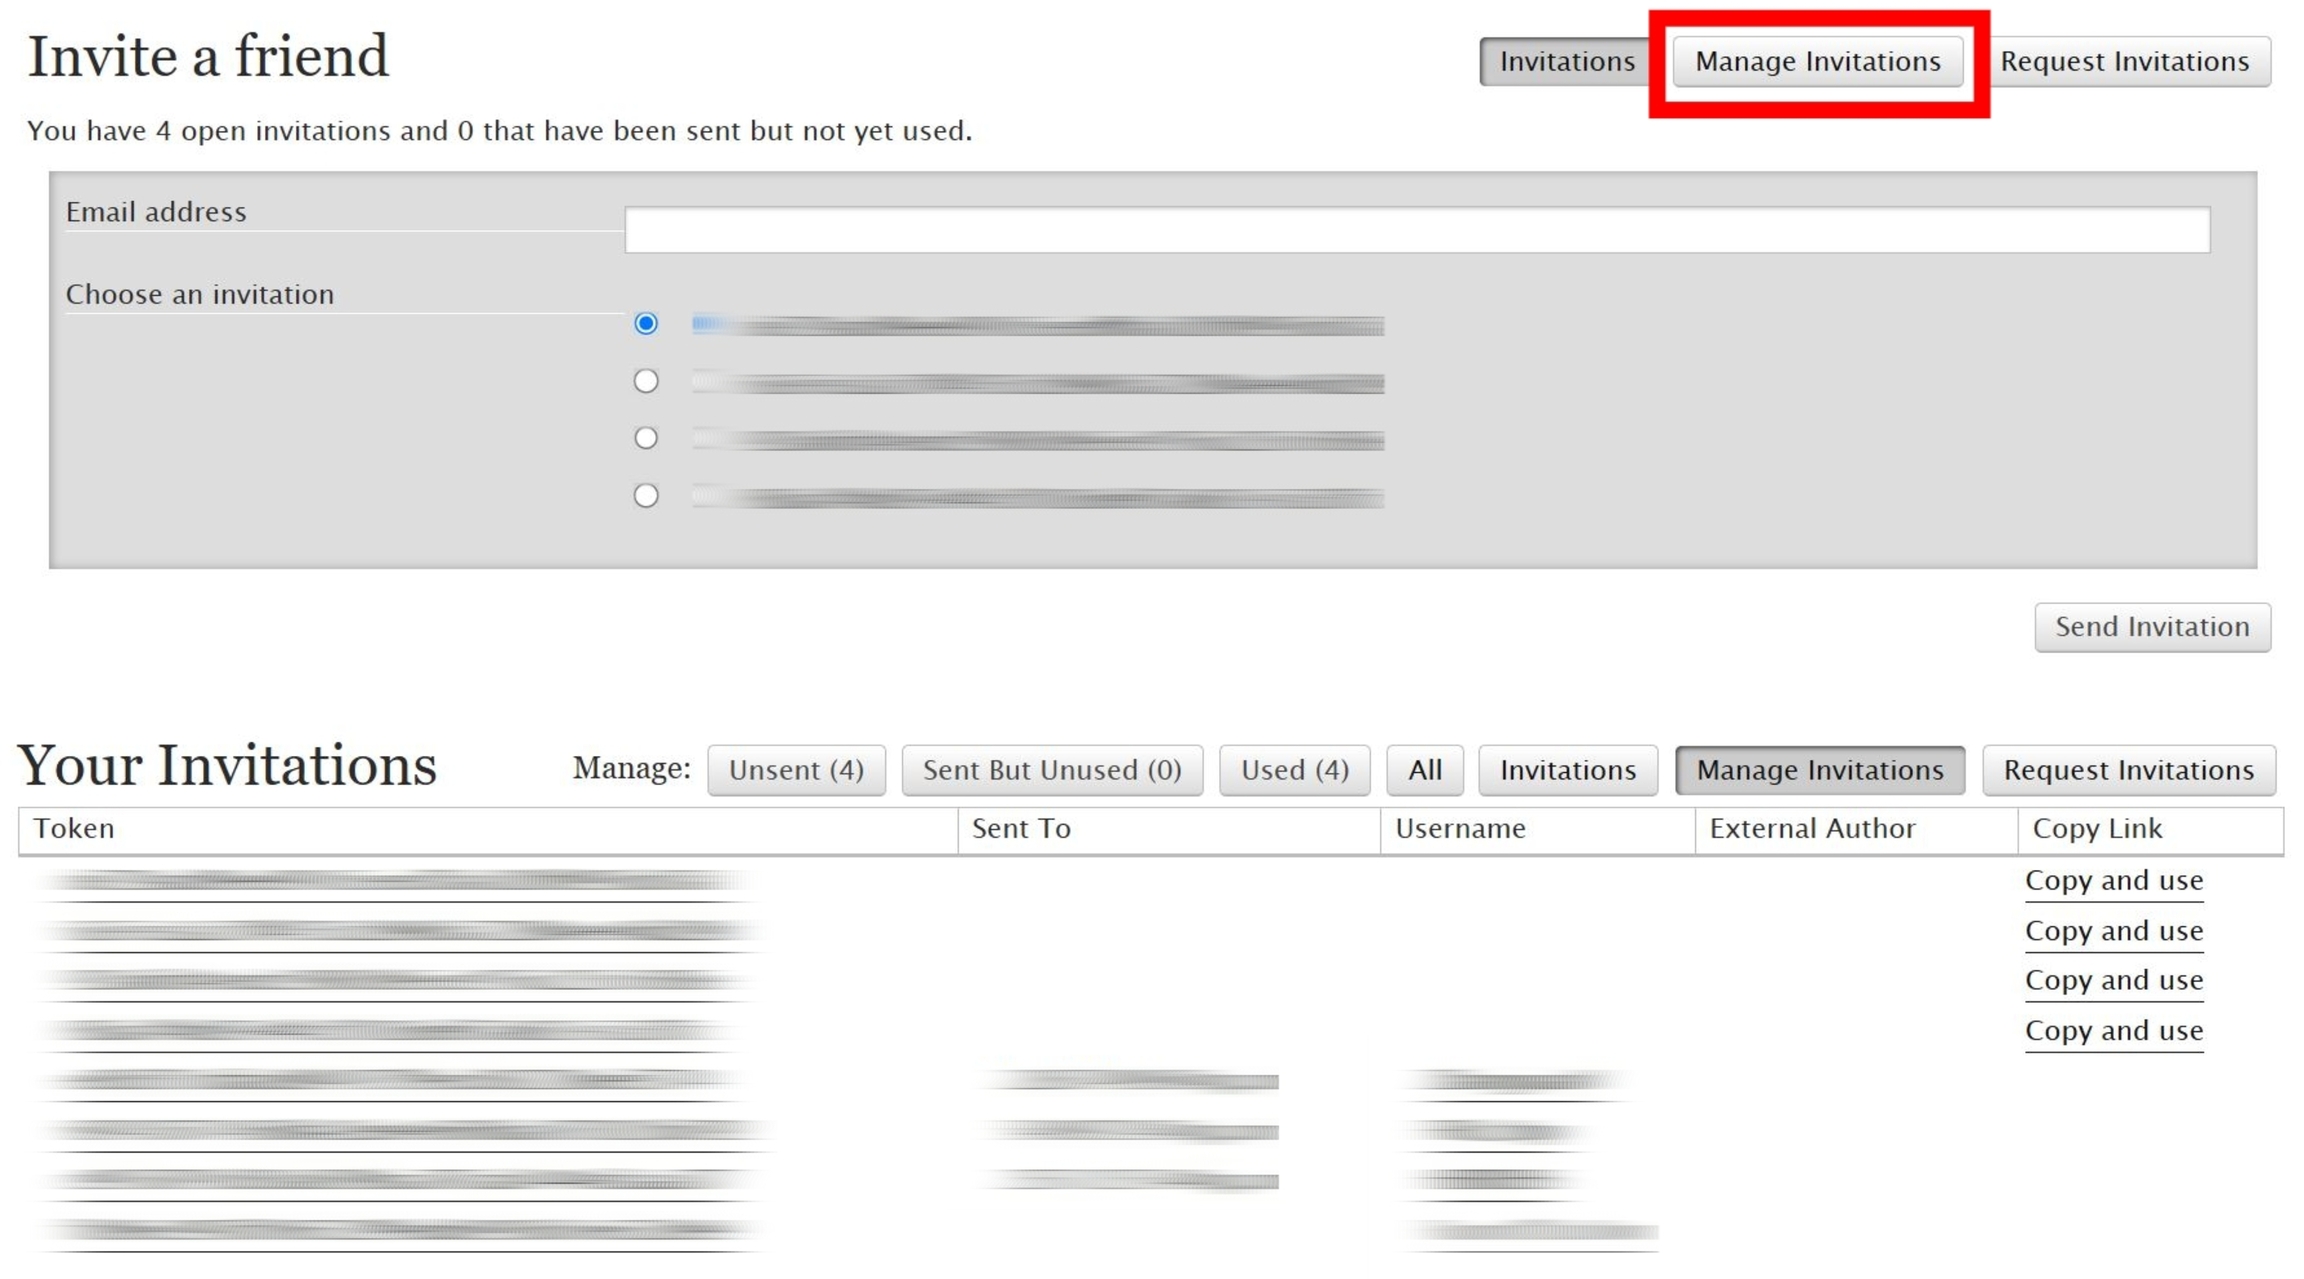The image size is (2304, 1279).
Task: Click fourth Copy and use link
Action: [x=2113, y=1031]
